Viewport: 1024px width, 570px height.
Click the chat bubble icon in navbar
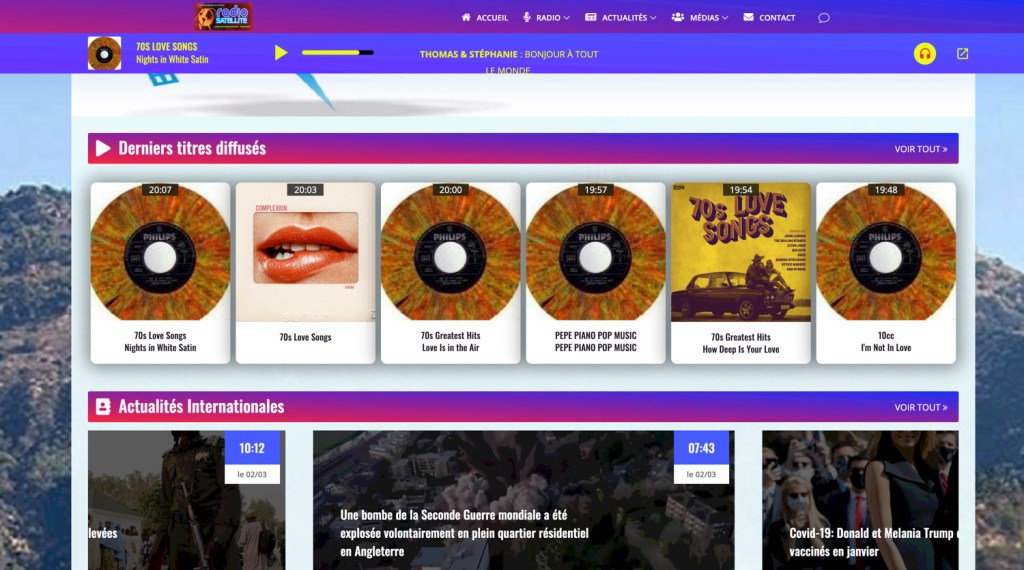pyautogui.click(x=824, y=18)
